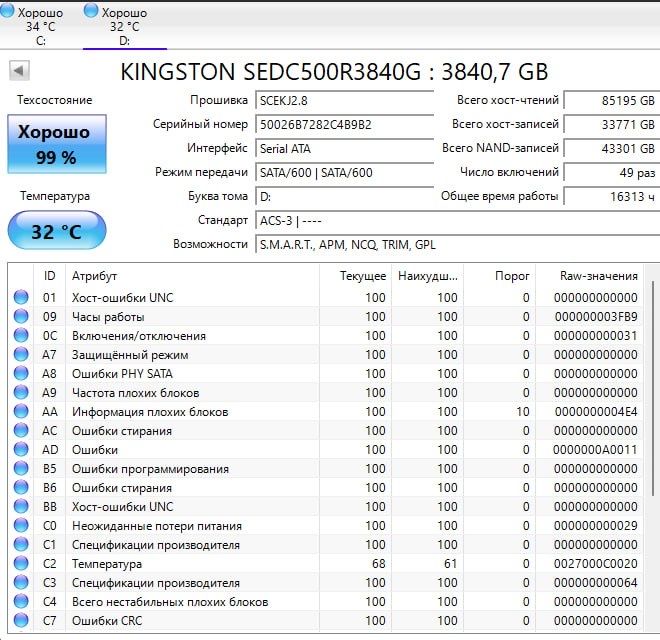Click raw value 000000003FB9
This screenshot has width=660, height=640.
[x=596, y=317]
